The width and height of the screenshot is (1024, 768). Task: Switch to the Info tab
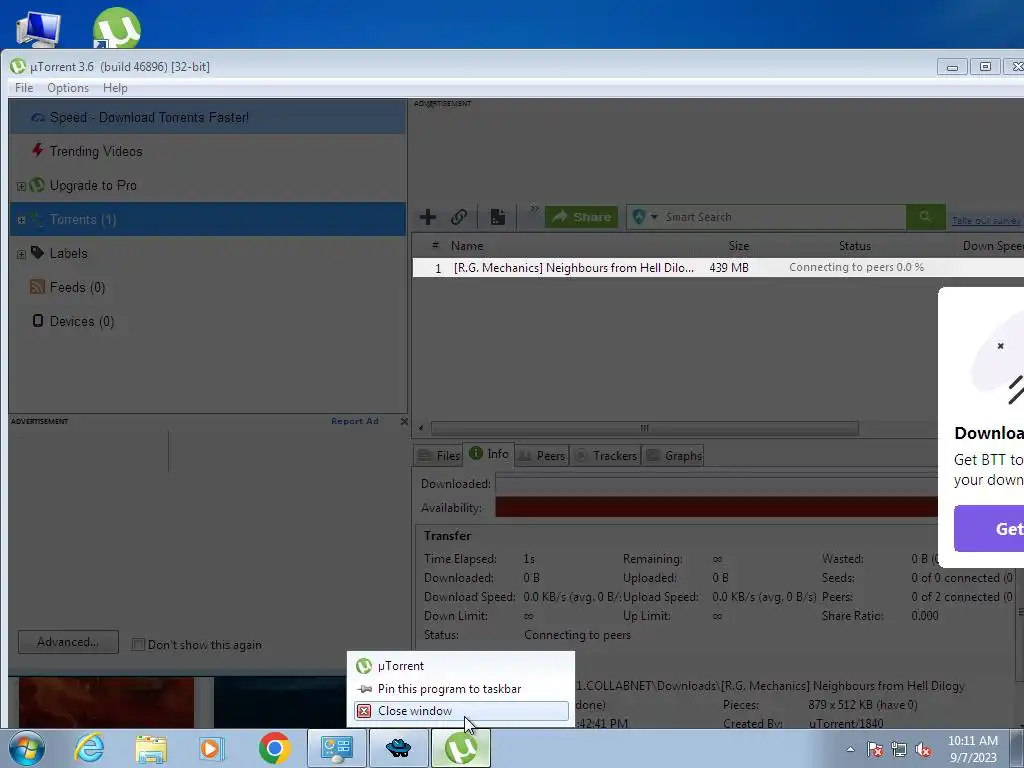(x=488, y=454)
